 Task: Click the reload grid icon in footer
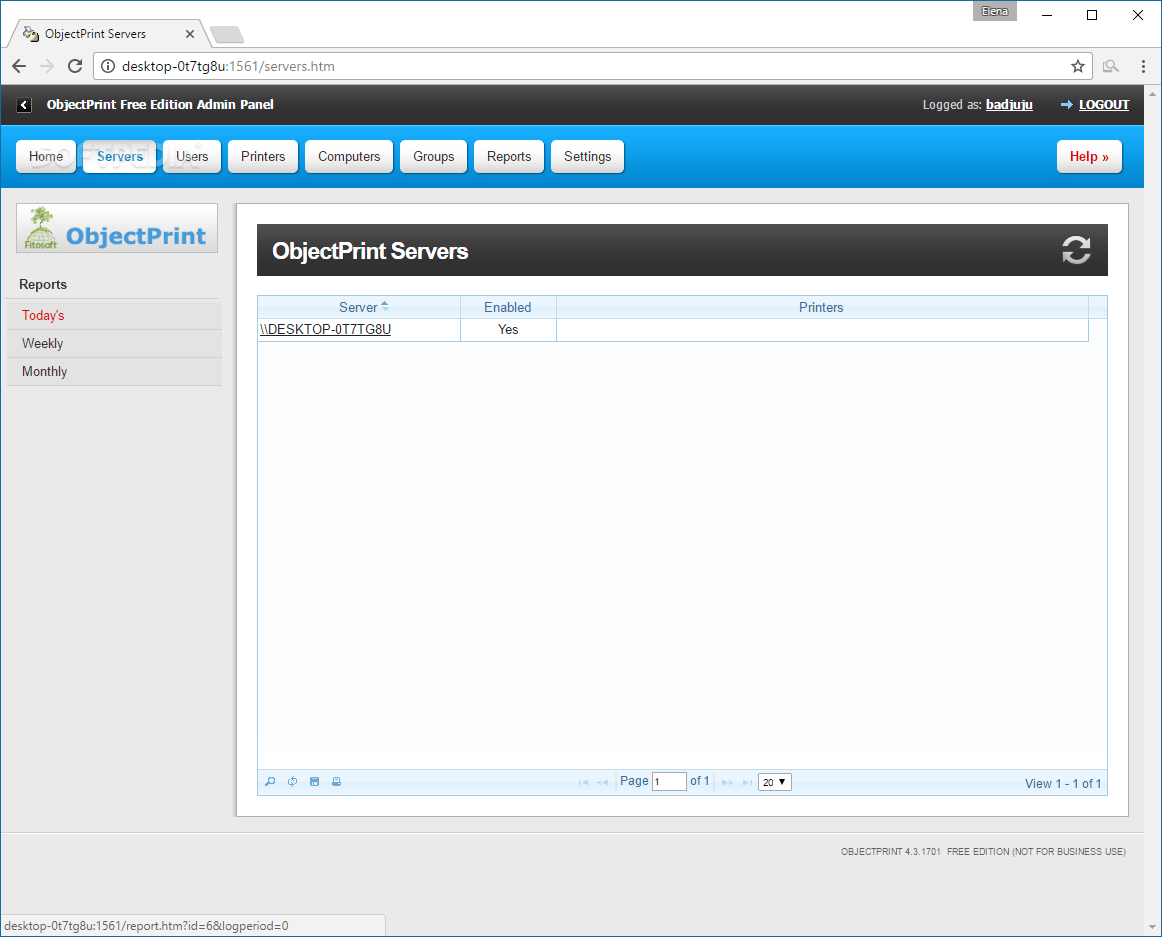tap(293, 781)
